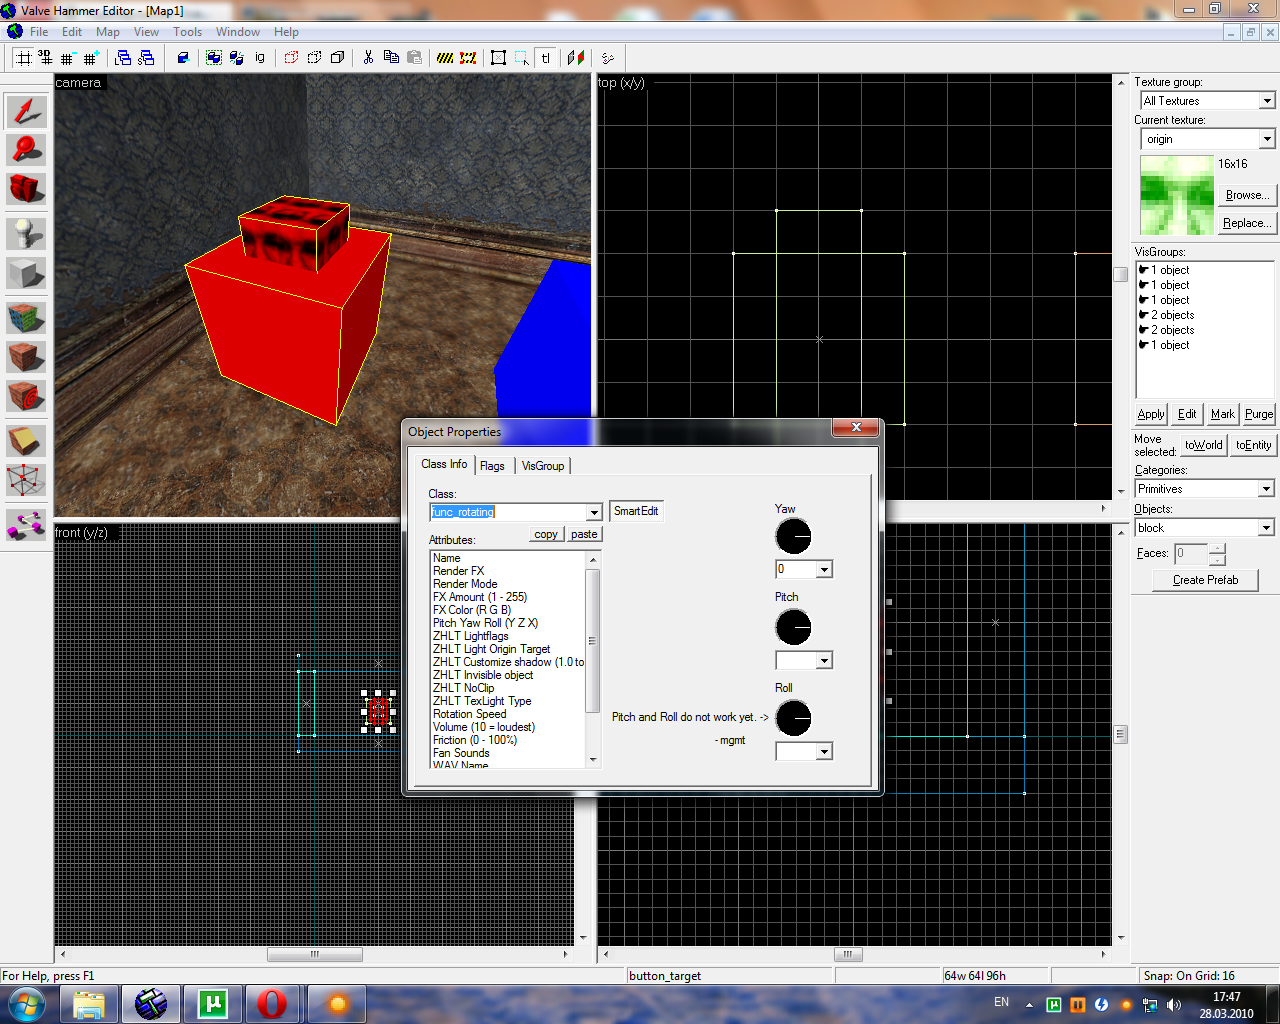Decrease grid size with minus icon

click(67, 58)
